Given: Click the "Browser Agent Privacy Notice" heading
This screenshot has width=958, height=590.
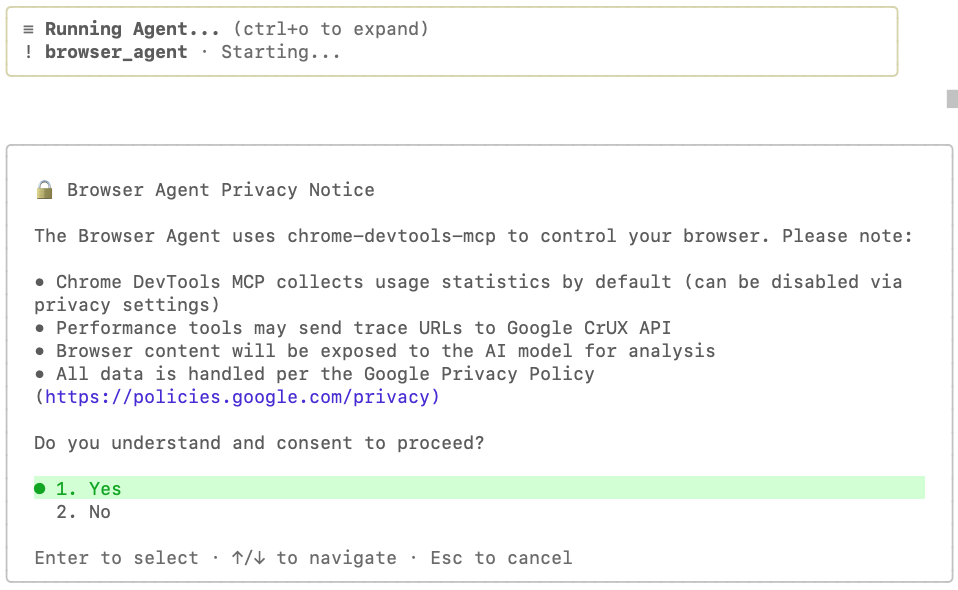Looking at the screenshot, I should tap(221, 190).
